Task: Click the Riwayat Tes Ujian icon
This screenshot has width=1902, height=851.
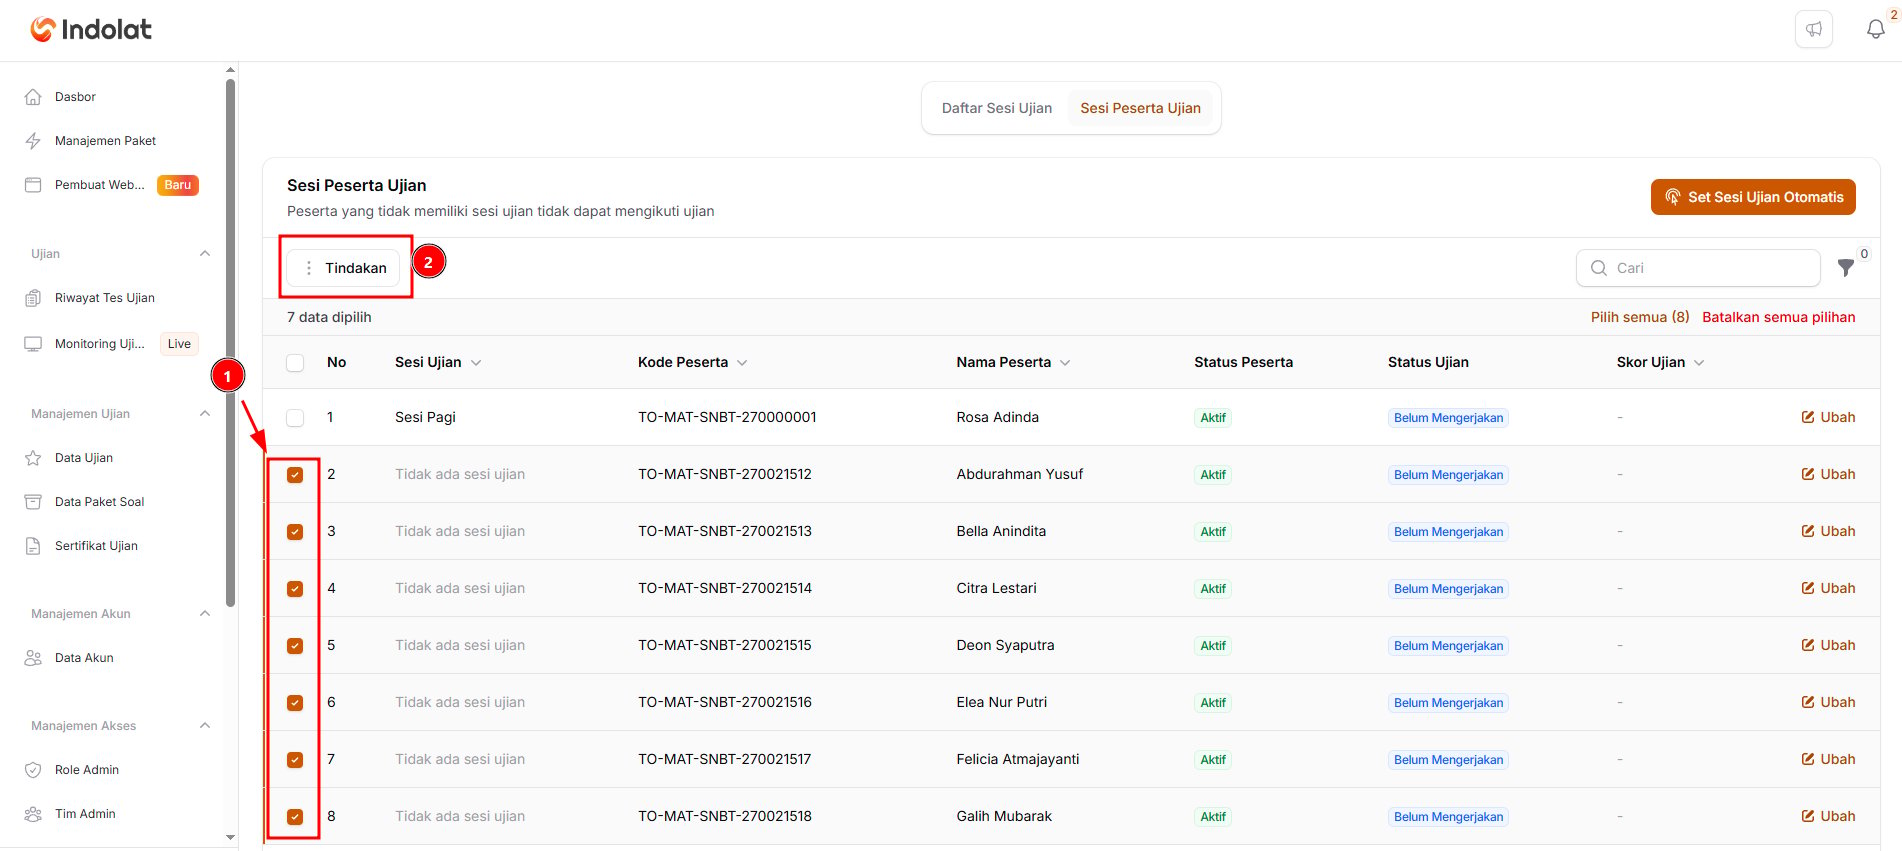Action: (x=33, y=298)
